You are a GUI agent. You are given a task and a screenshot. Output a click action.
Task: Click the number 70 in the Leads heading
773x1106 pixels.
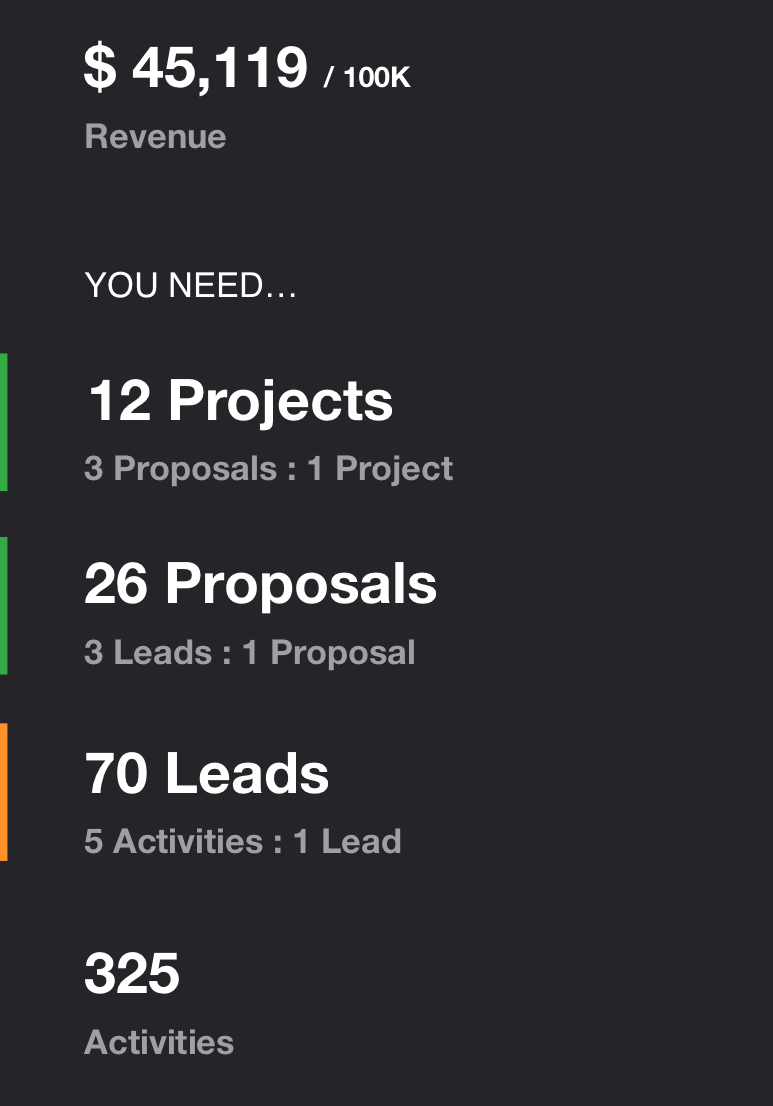(116, 773)
